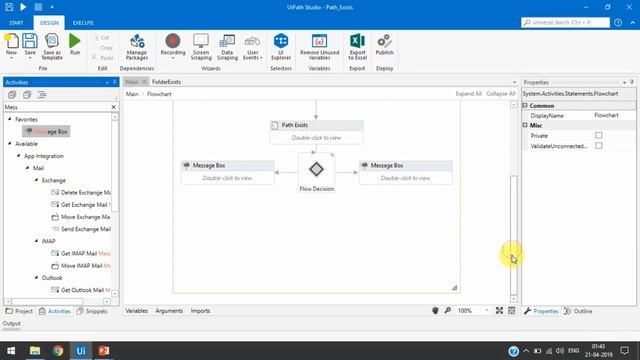Screen dimensions: 640x360
Task: Collapse the Outlook node
Action: [36, 278]
